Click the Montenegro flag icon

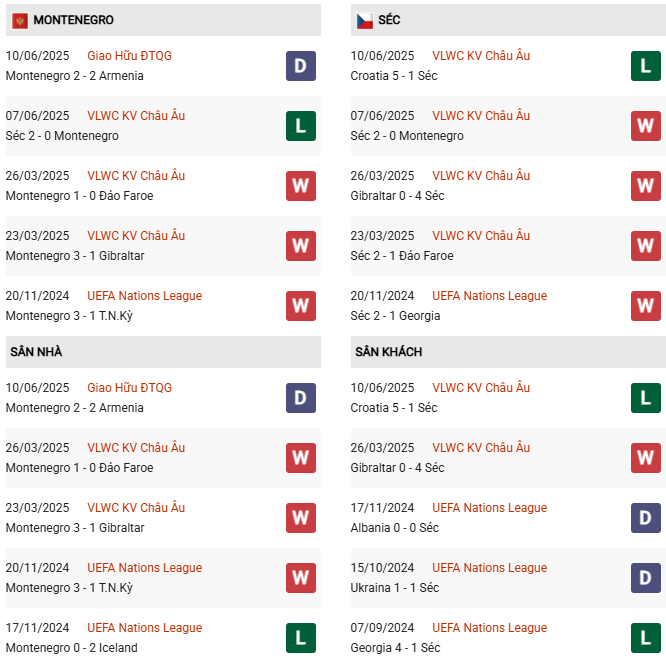(x=20, y=20)
